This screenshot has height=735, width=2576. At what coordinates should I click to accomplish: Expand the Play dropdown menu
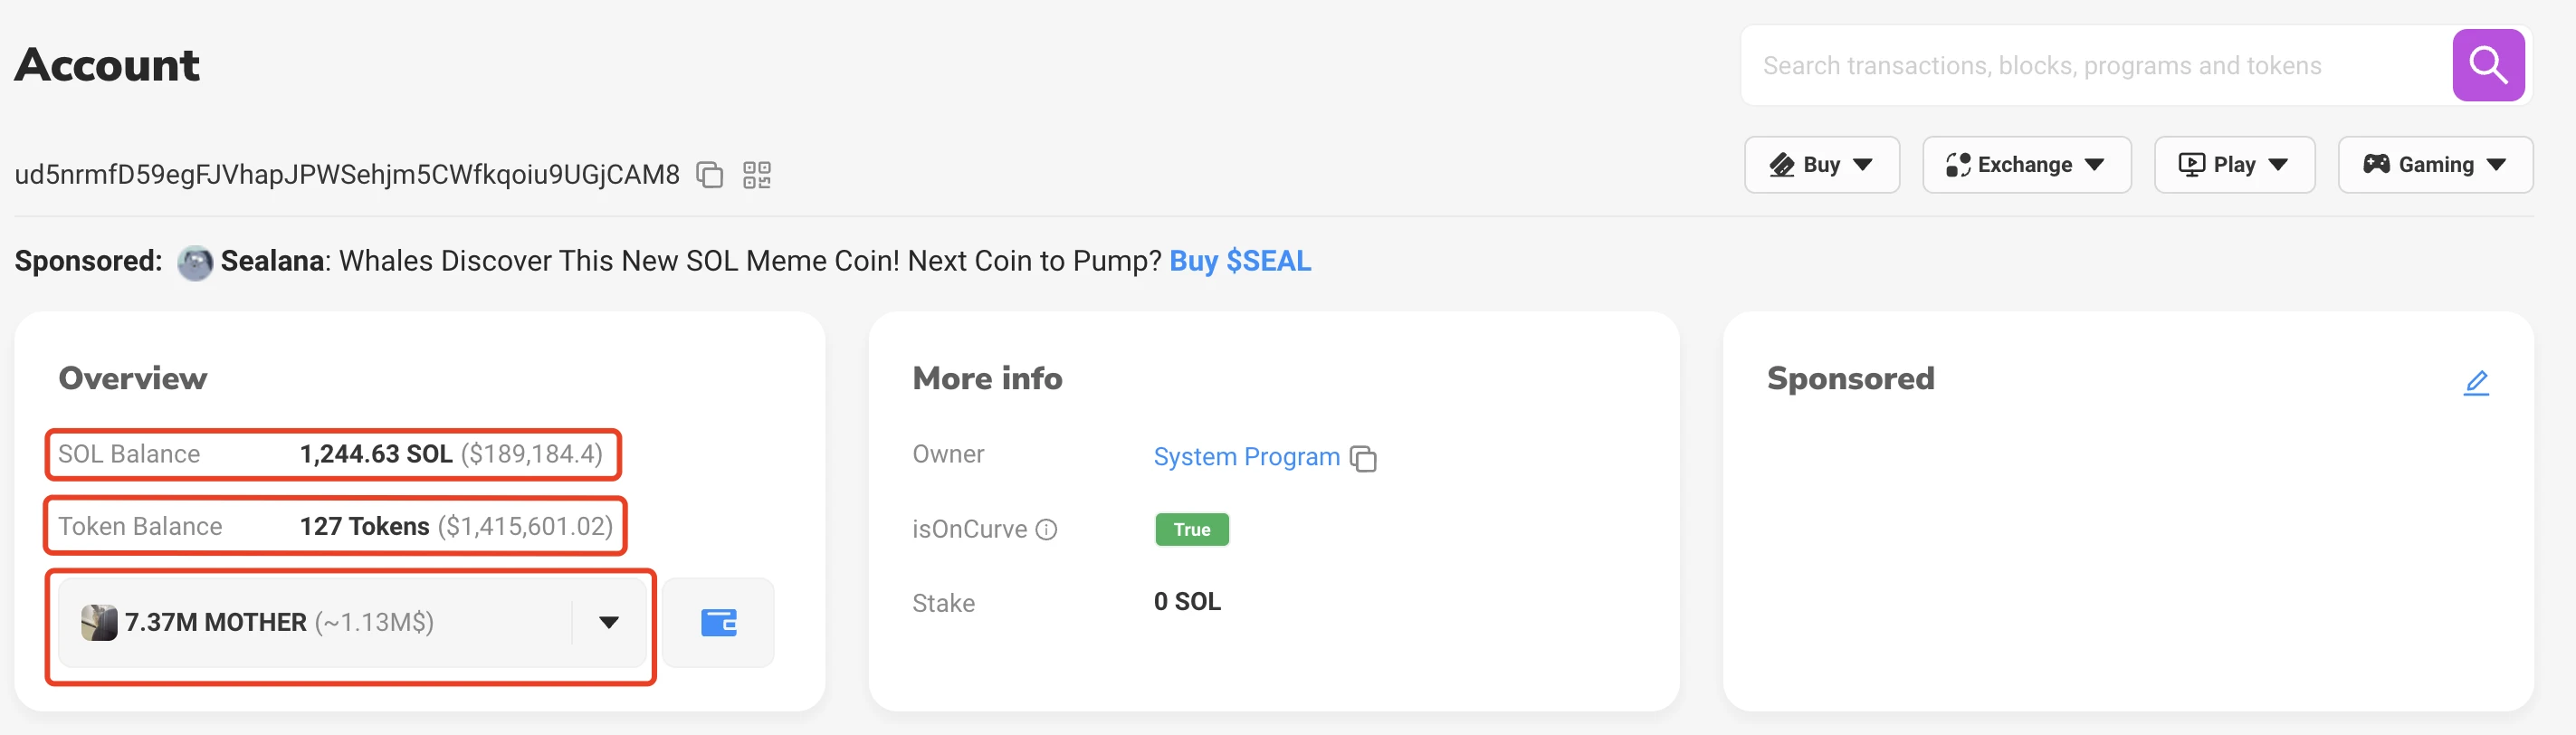point(2233,165)
